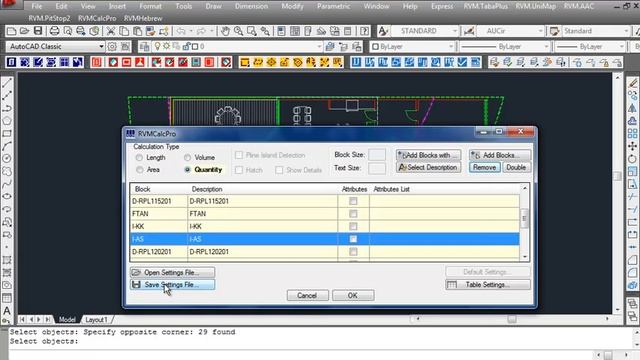The height and width of the screenshot is (360, 640).
Task: Open the STANDARD text style dropdown
Action: coord(454,31)
